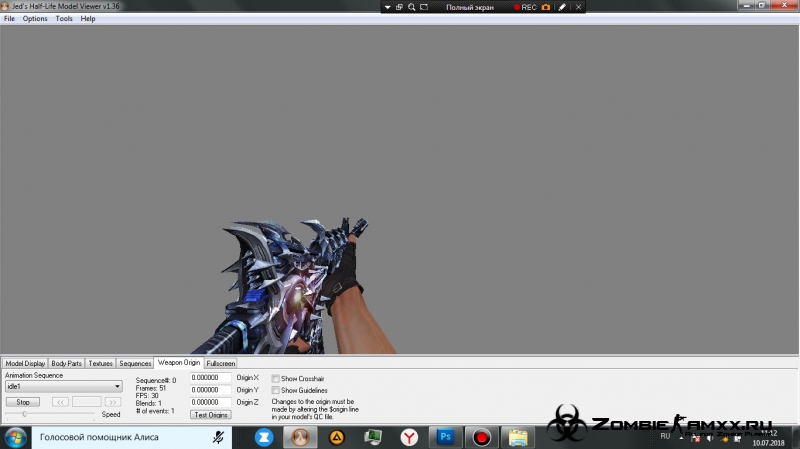
Task: Open the Help menu
Action: pyautogui.click(x=88, y=18)
